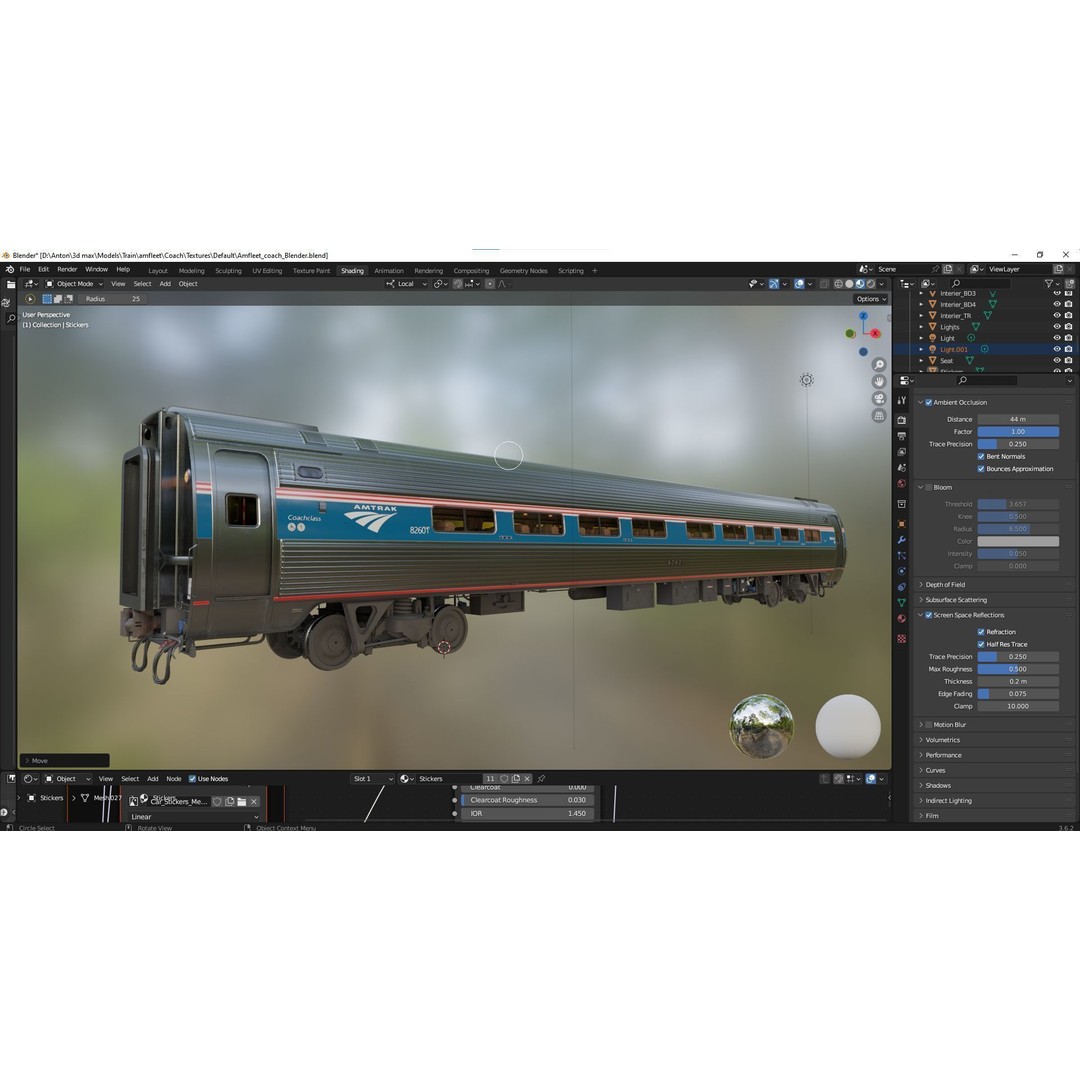Toggle X-ray mode in viewport header

coord(824,284)
